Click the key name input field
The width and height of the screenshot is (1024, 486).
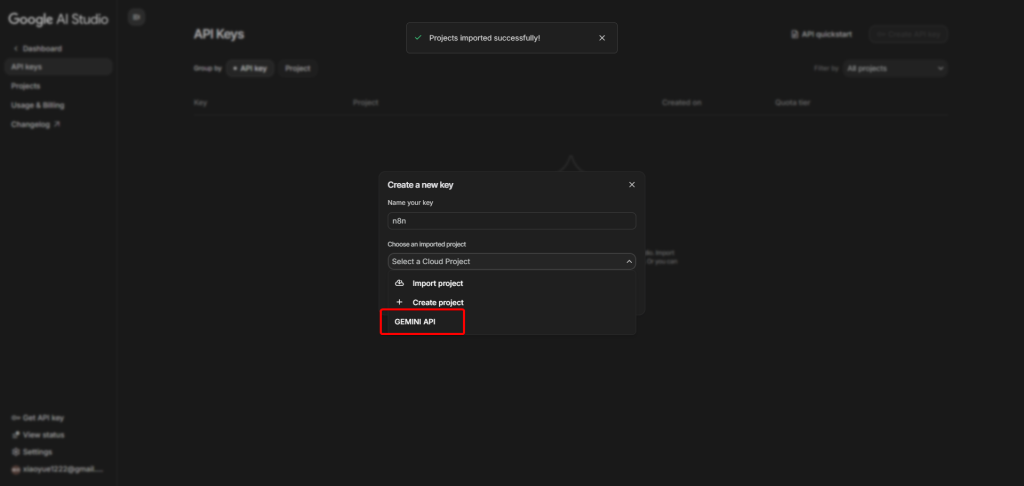[x=511, y=221]
